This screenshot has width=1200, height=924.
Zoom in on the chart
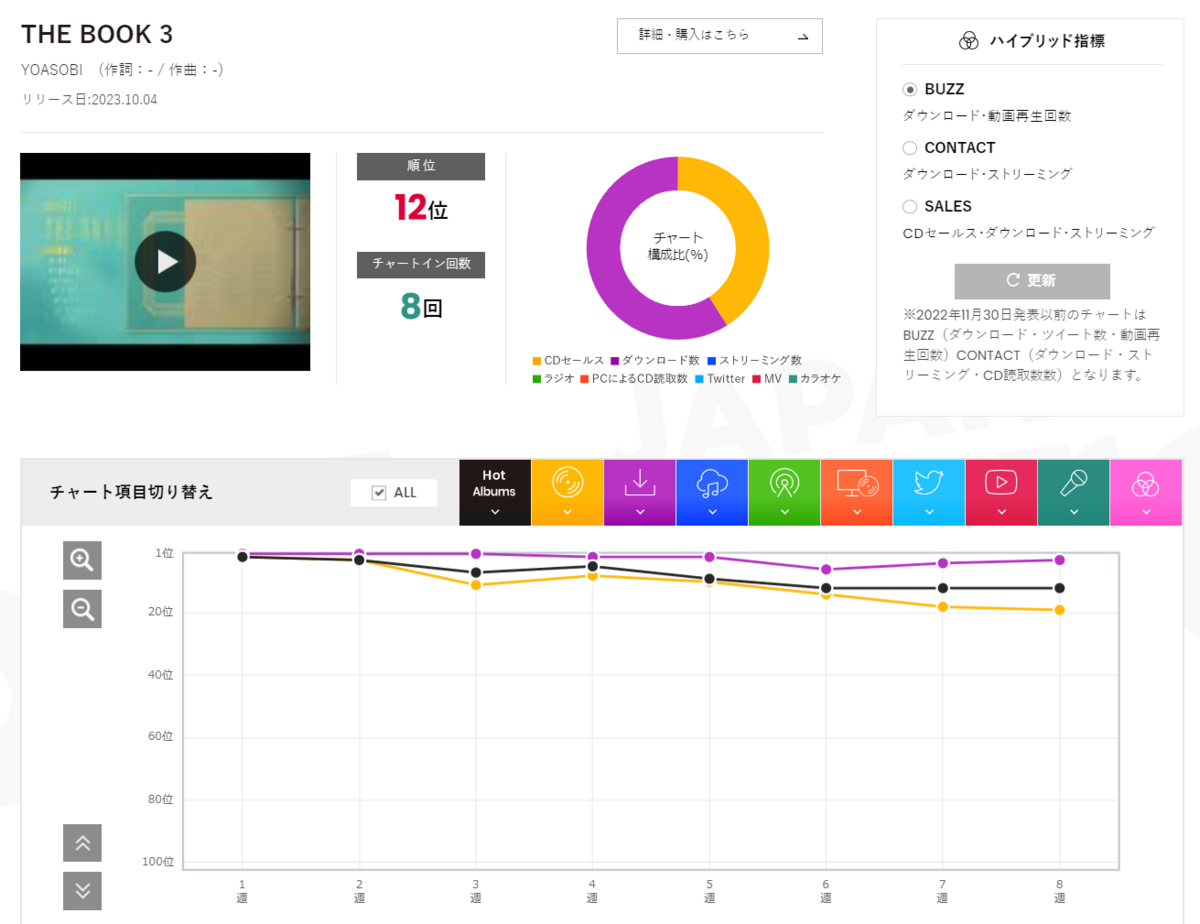pyautogui.click(x=82, y=560)
